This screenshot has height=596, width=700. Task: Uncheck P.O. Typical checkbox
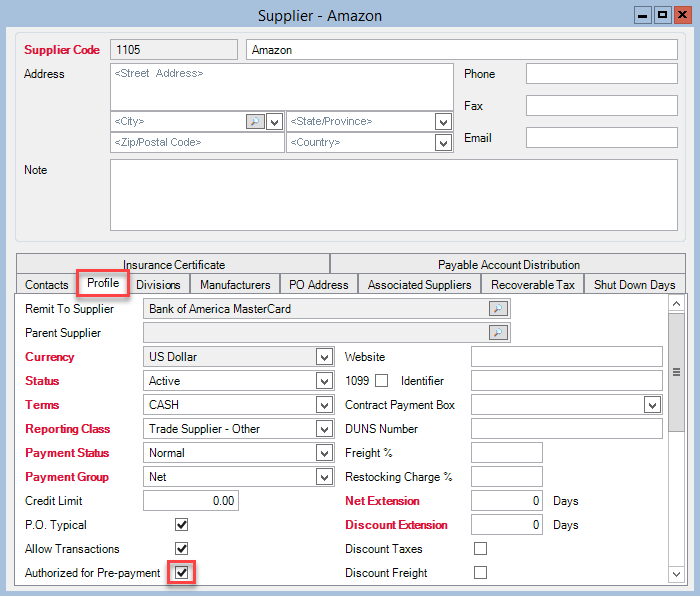[181, 525]
